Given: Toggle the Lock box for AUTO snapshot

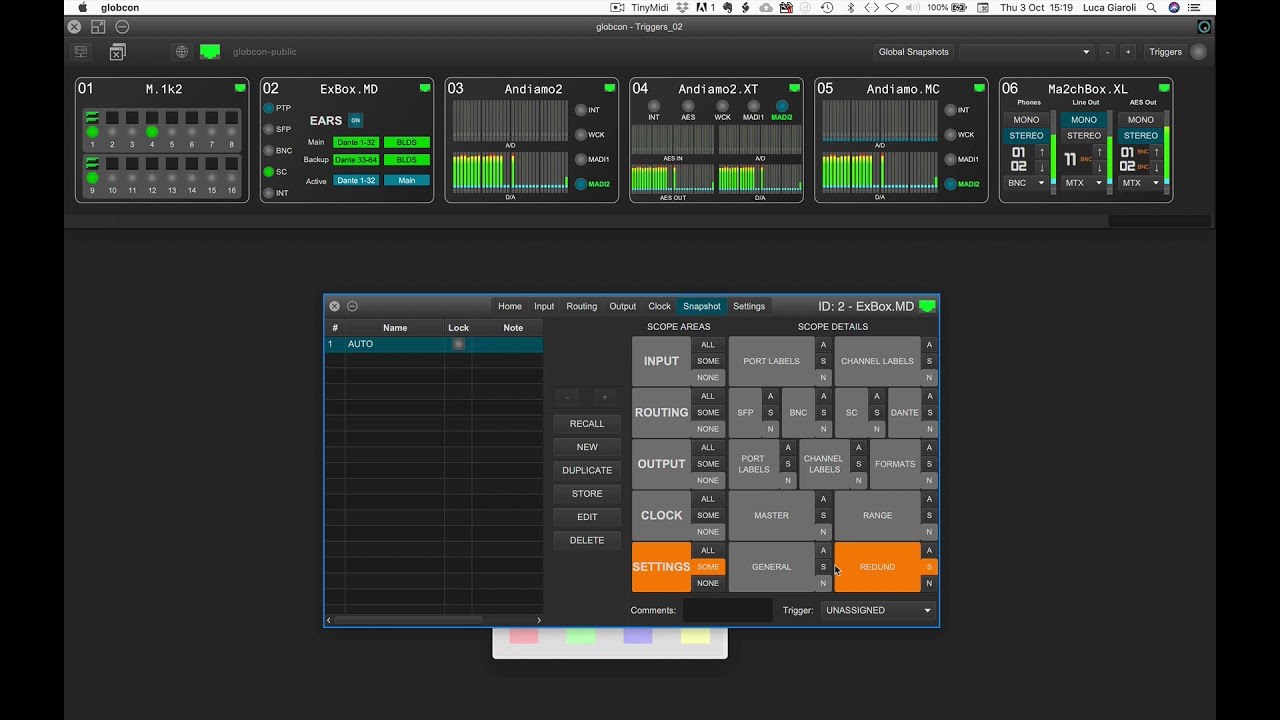Looking at the screenshot, I should (458, 344).
